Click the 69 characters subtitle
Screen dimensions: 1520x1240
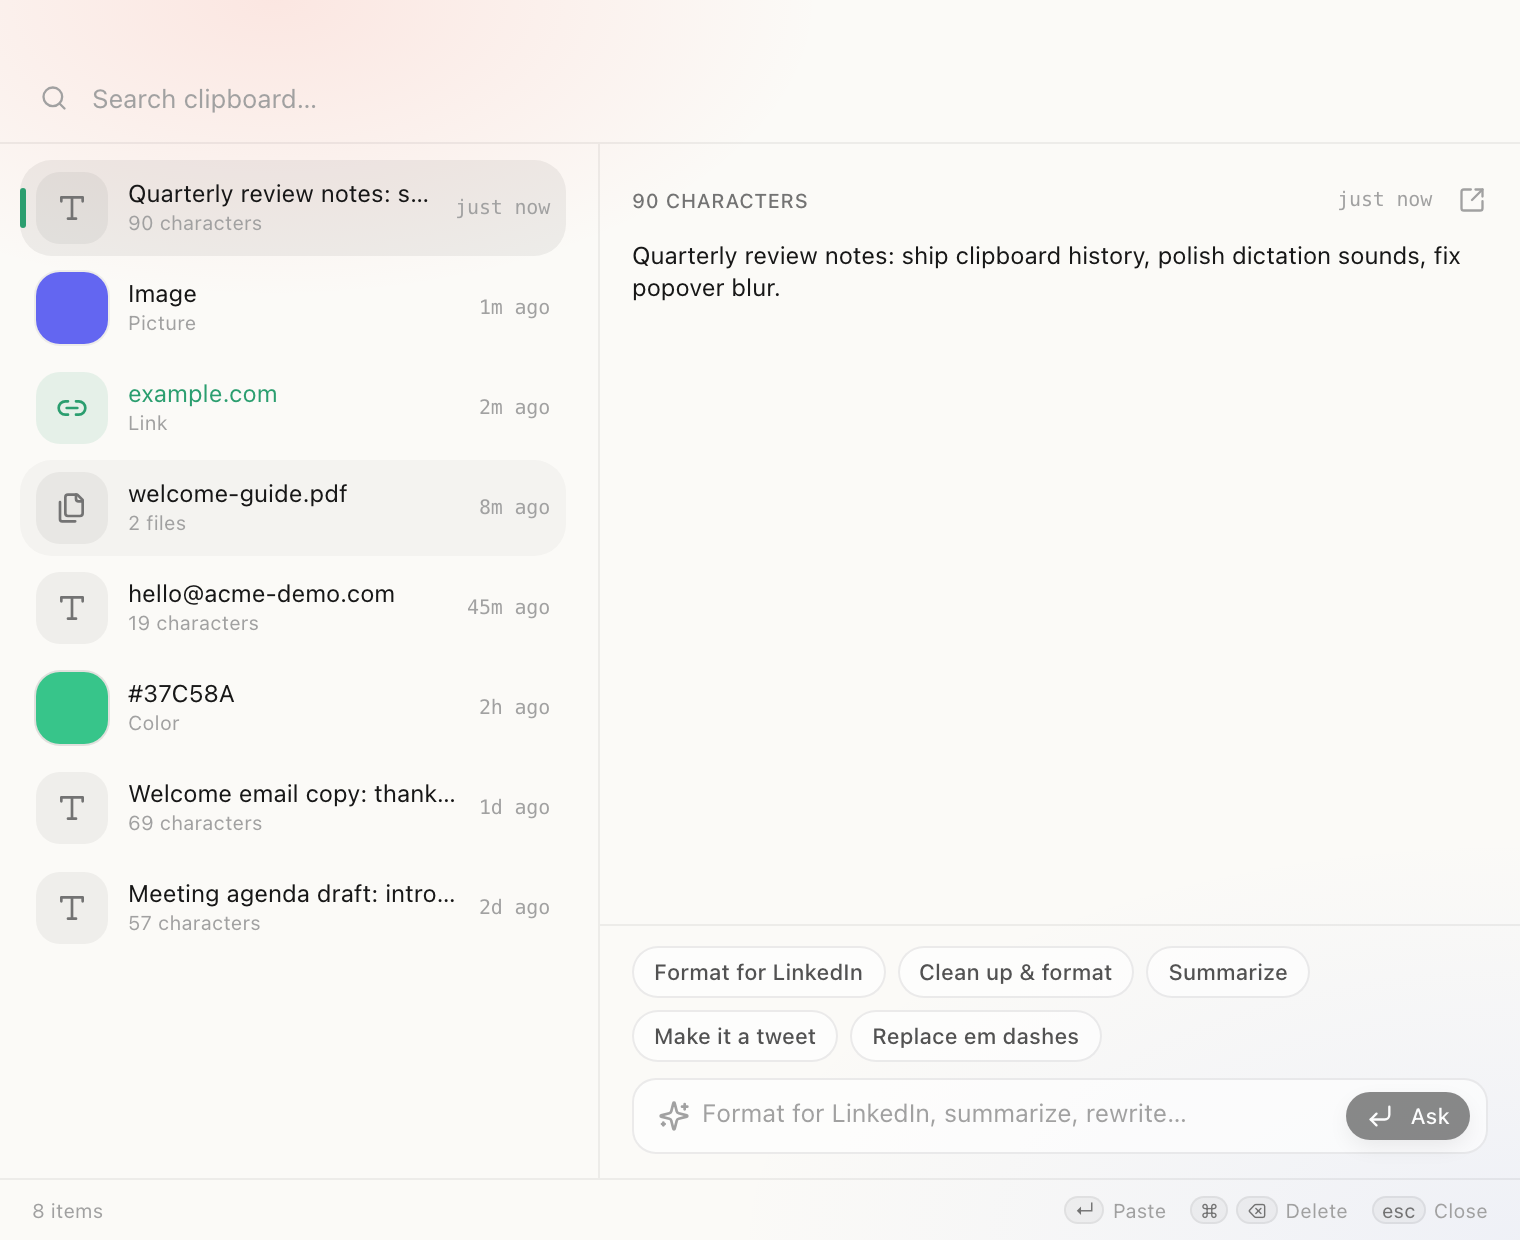point(195,823)
